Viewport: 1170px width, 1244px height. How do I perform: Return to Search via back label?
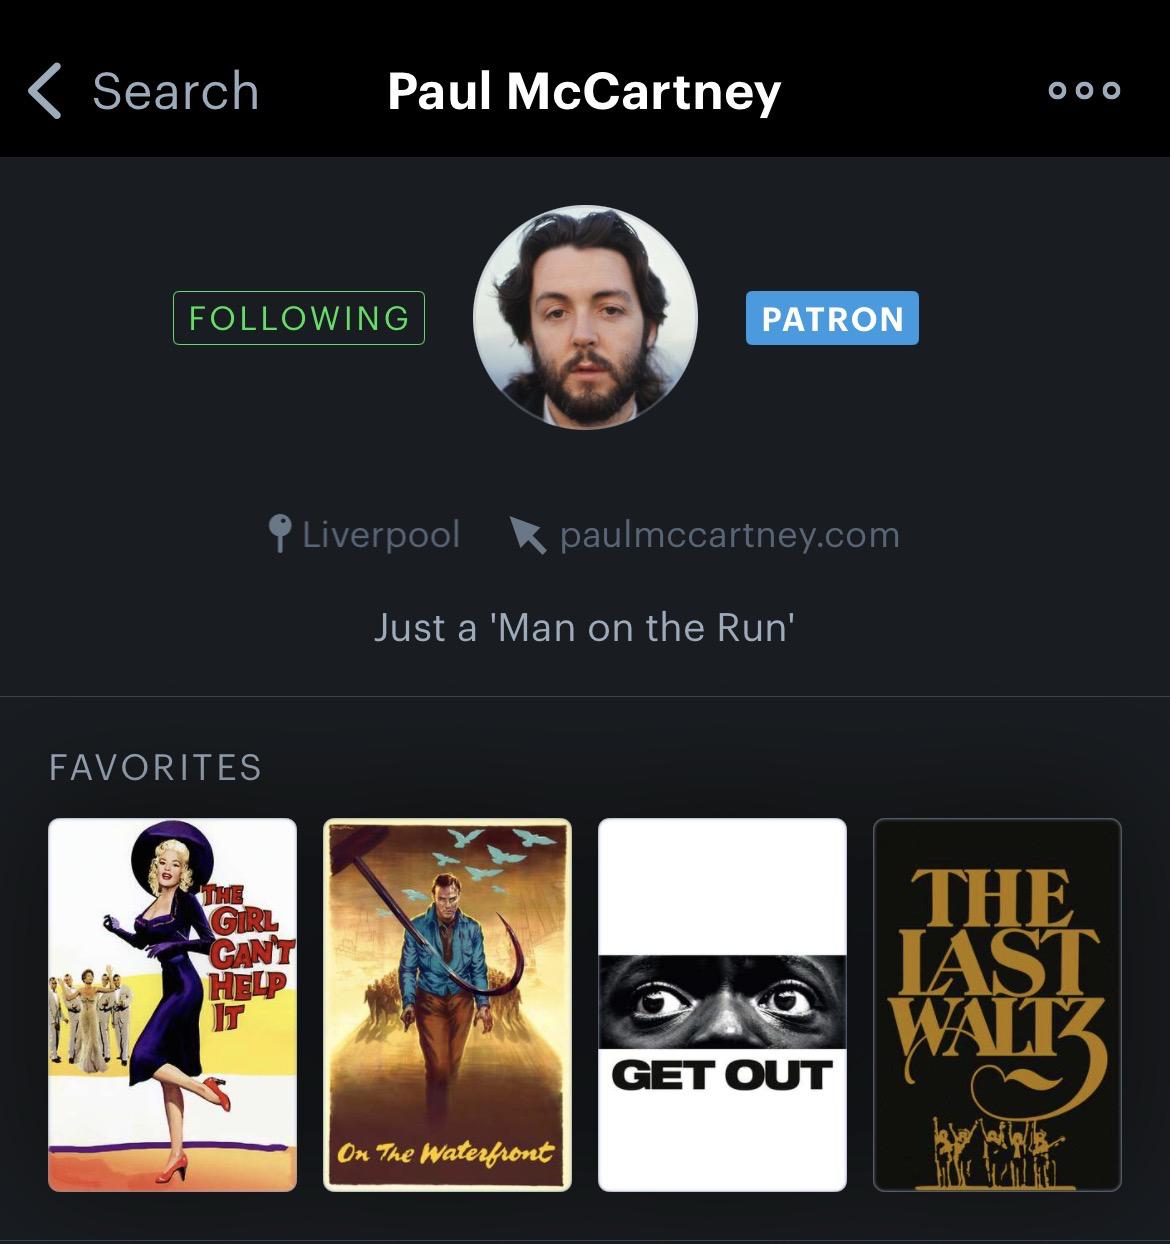176,91
